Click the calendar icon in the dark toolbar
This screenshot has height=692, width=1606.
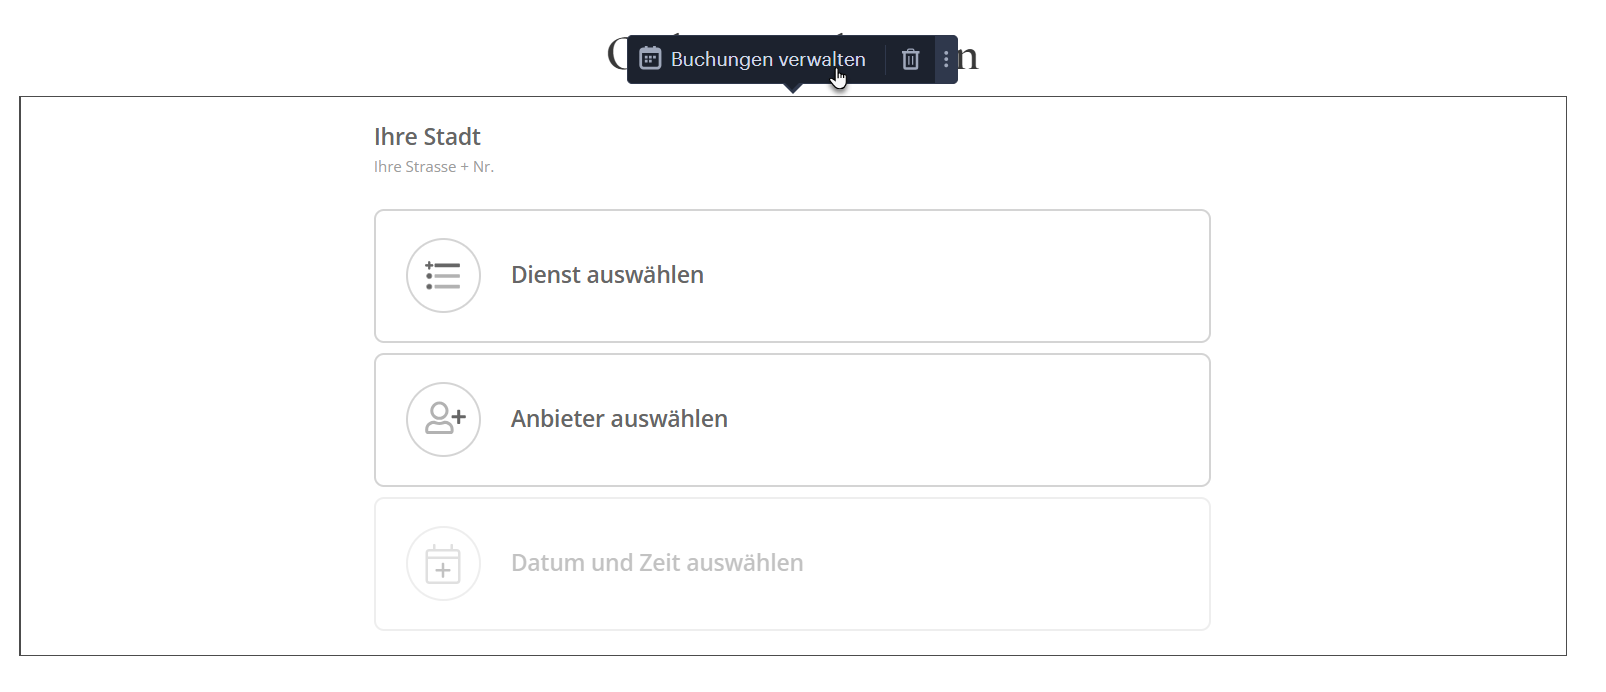(650, 59)
